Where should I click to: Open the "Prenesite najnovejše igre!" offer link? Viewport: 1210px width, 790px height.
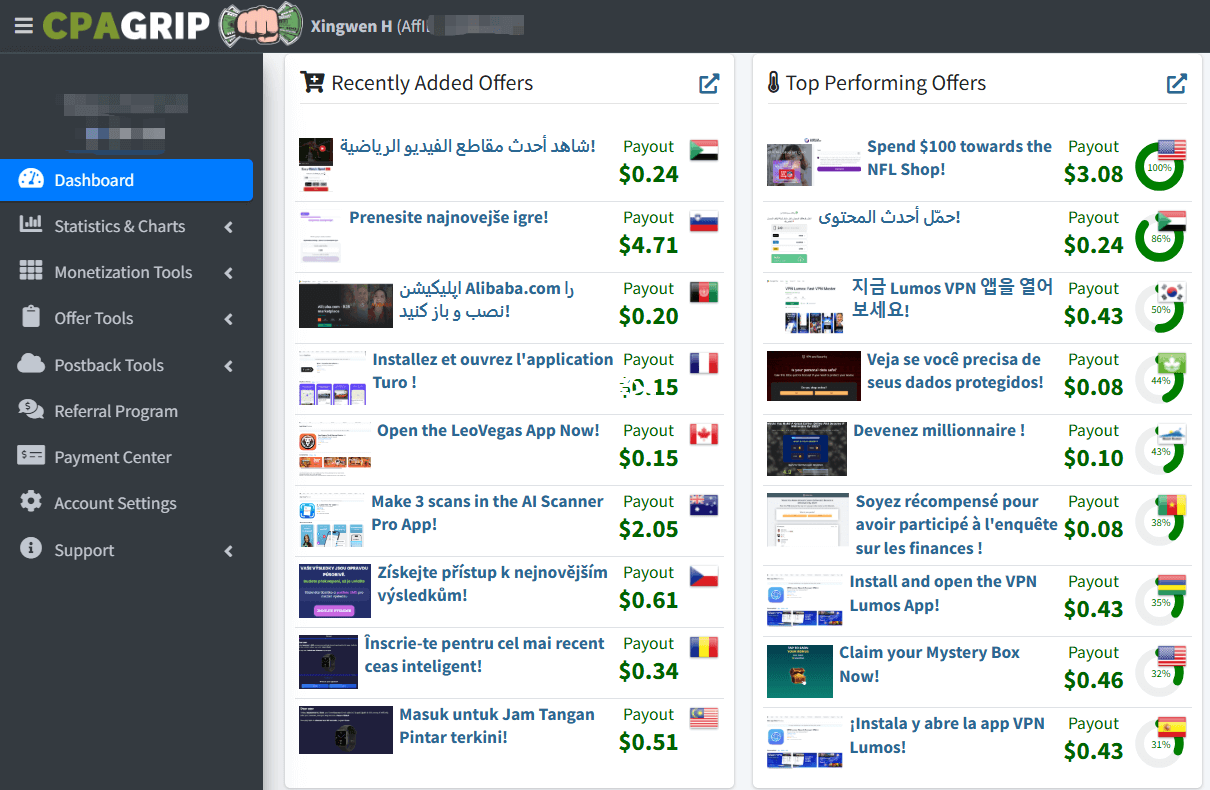(x=448, y=217)
